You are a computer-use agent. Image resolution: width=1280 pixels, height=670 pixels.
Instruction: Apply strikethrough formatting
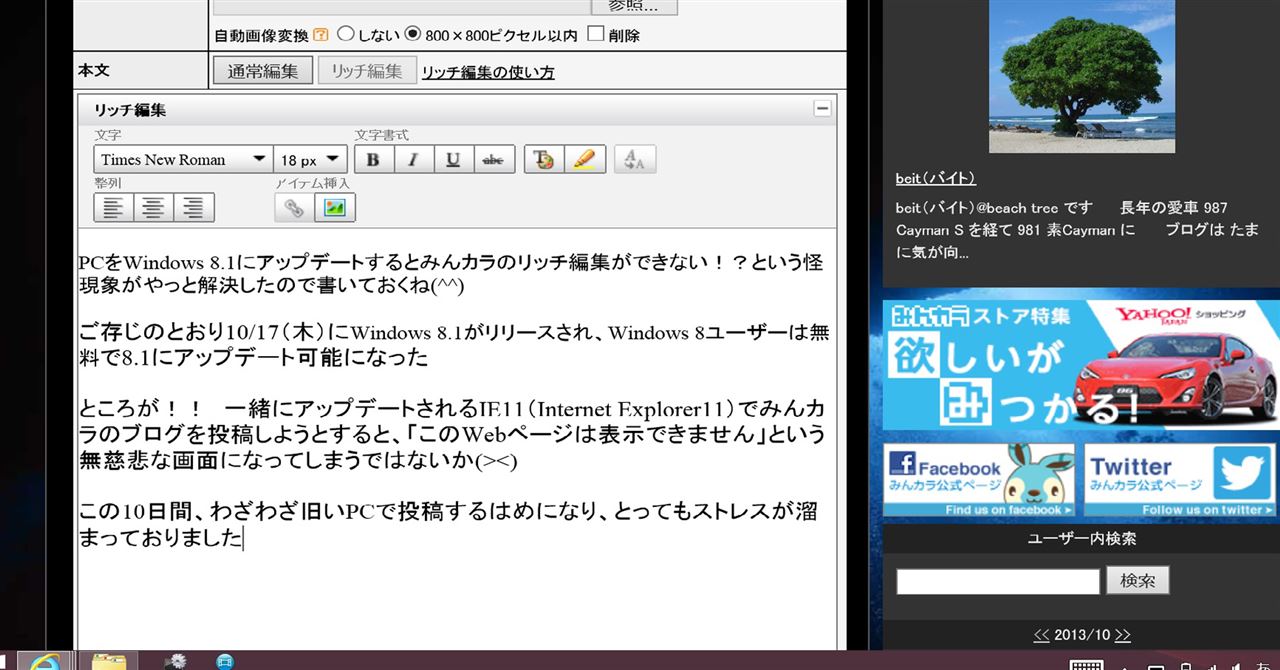[494, 159]
